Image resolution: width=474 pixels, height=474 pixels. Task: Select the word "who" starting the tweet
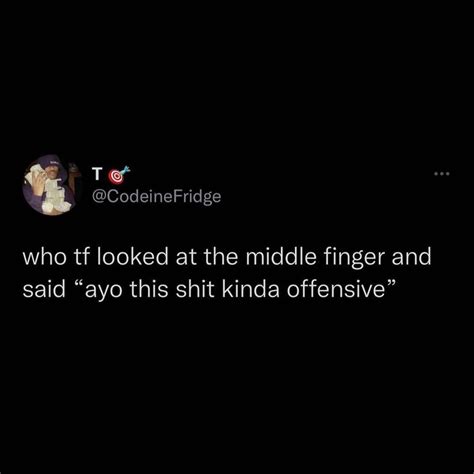[44, 257]
